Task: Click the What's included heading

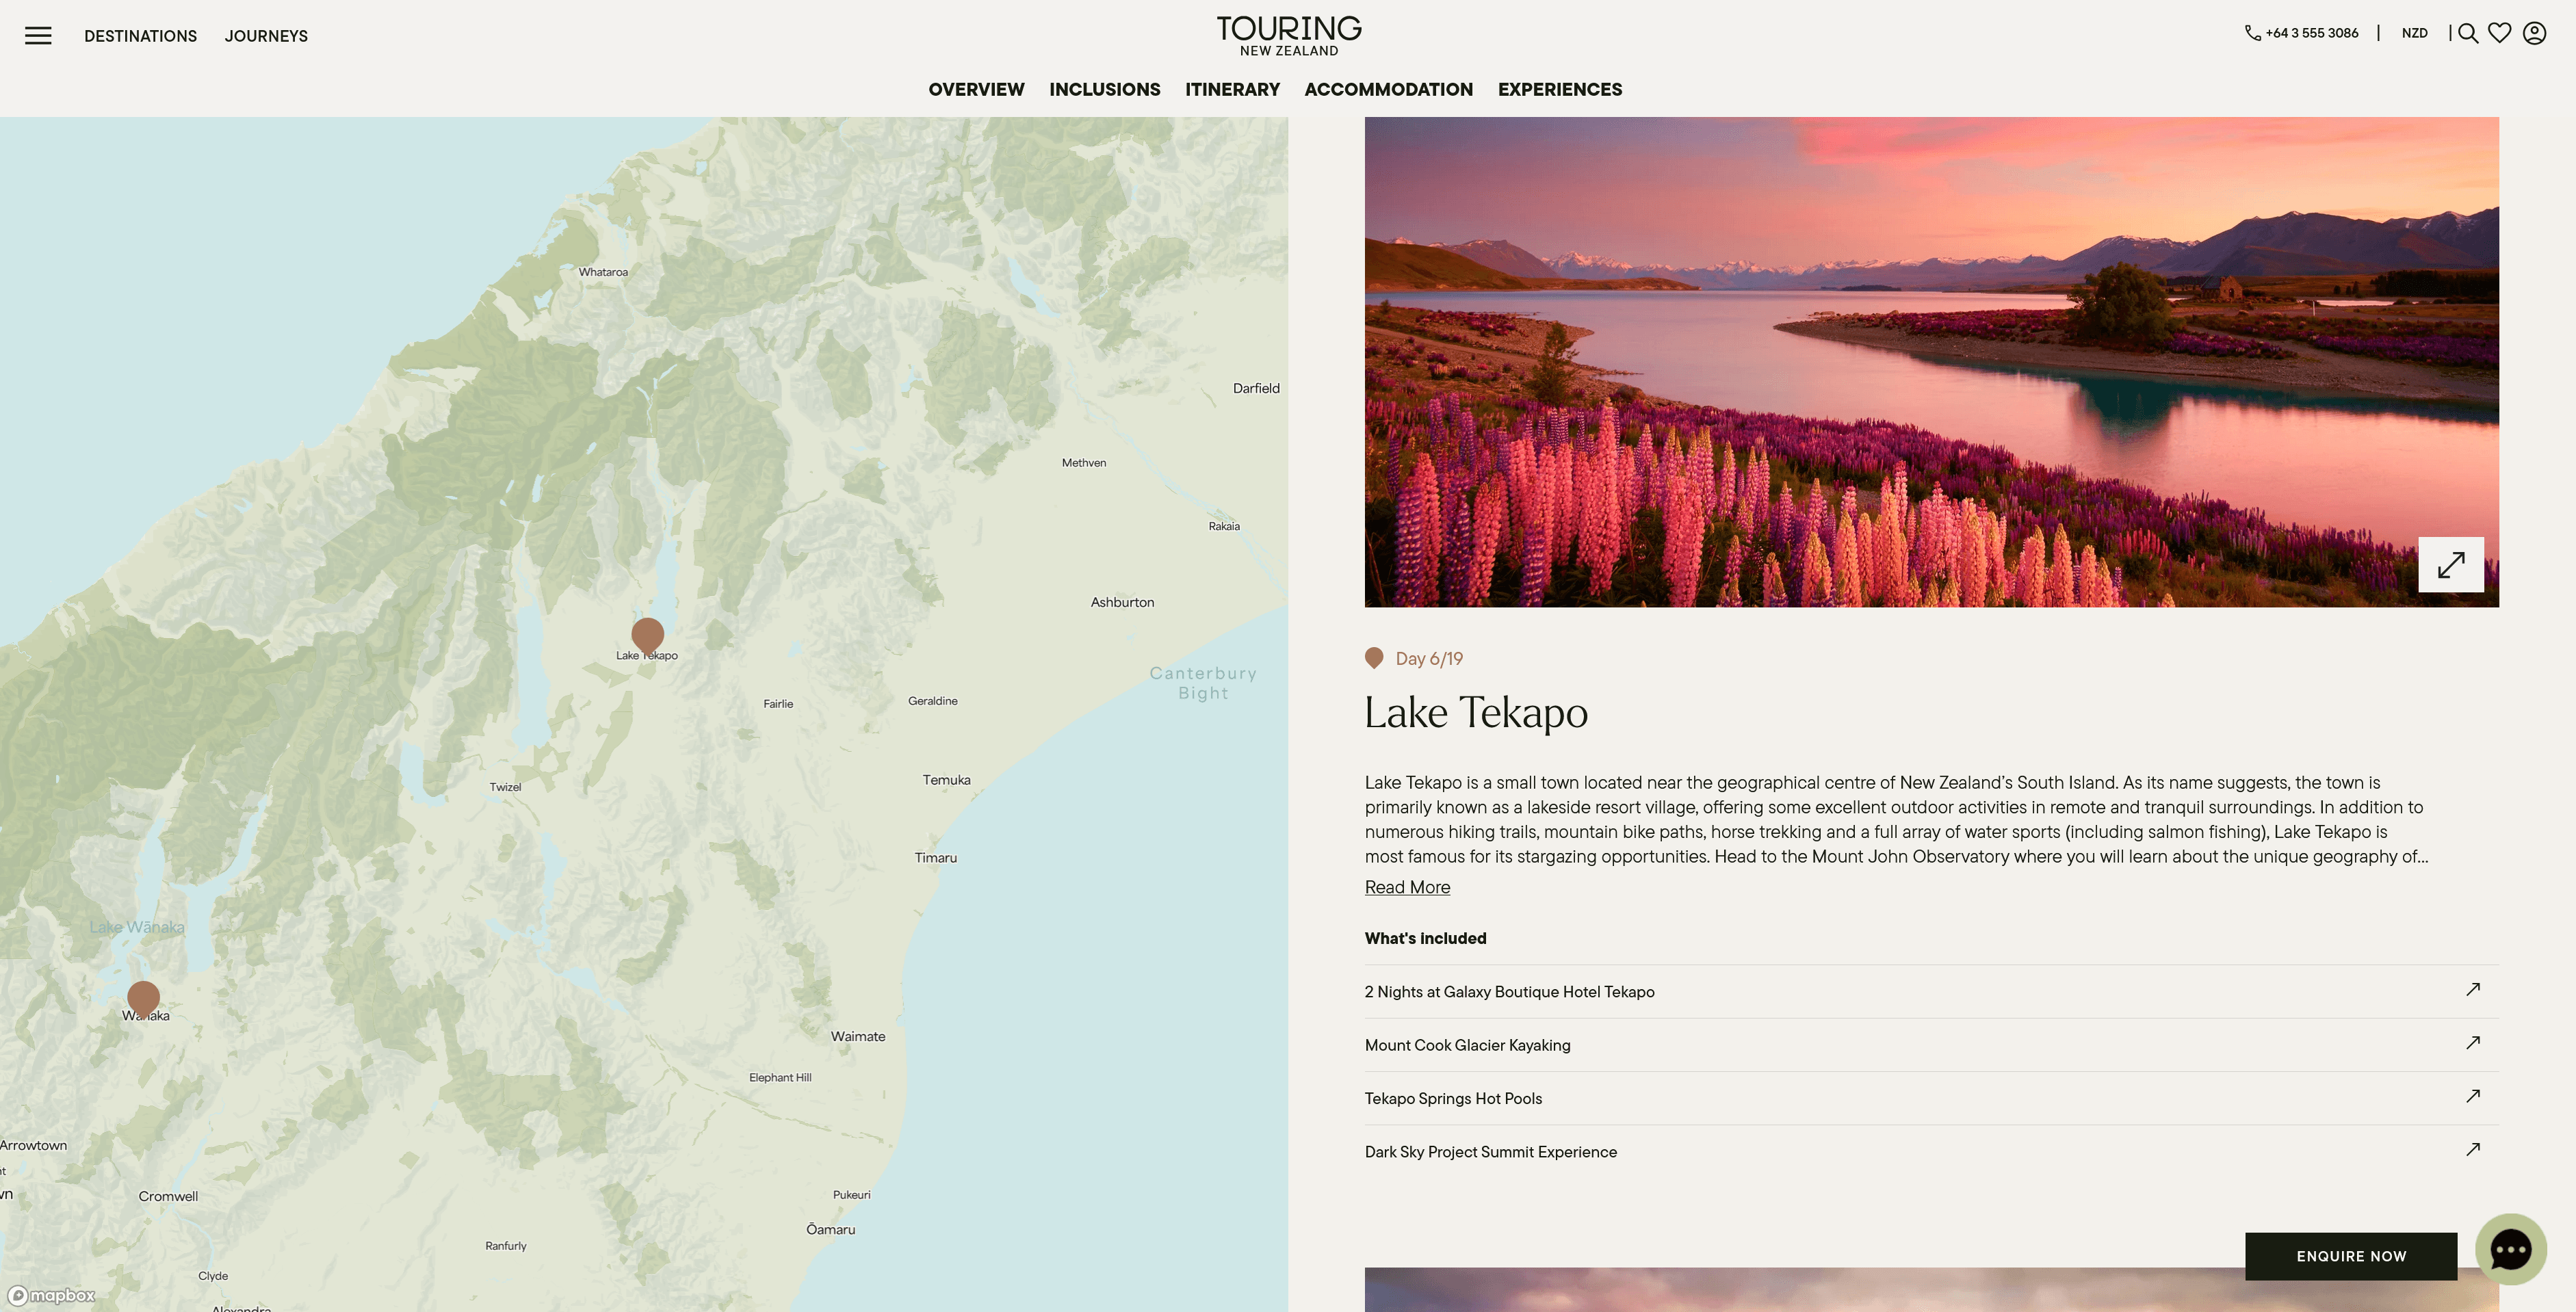Action: 1425,938
